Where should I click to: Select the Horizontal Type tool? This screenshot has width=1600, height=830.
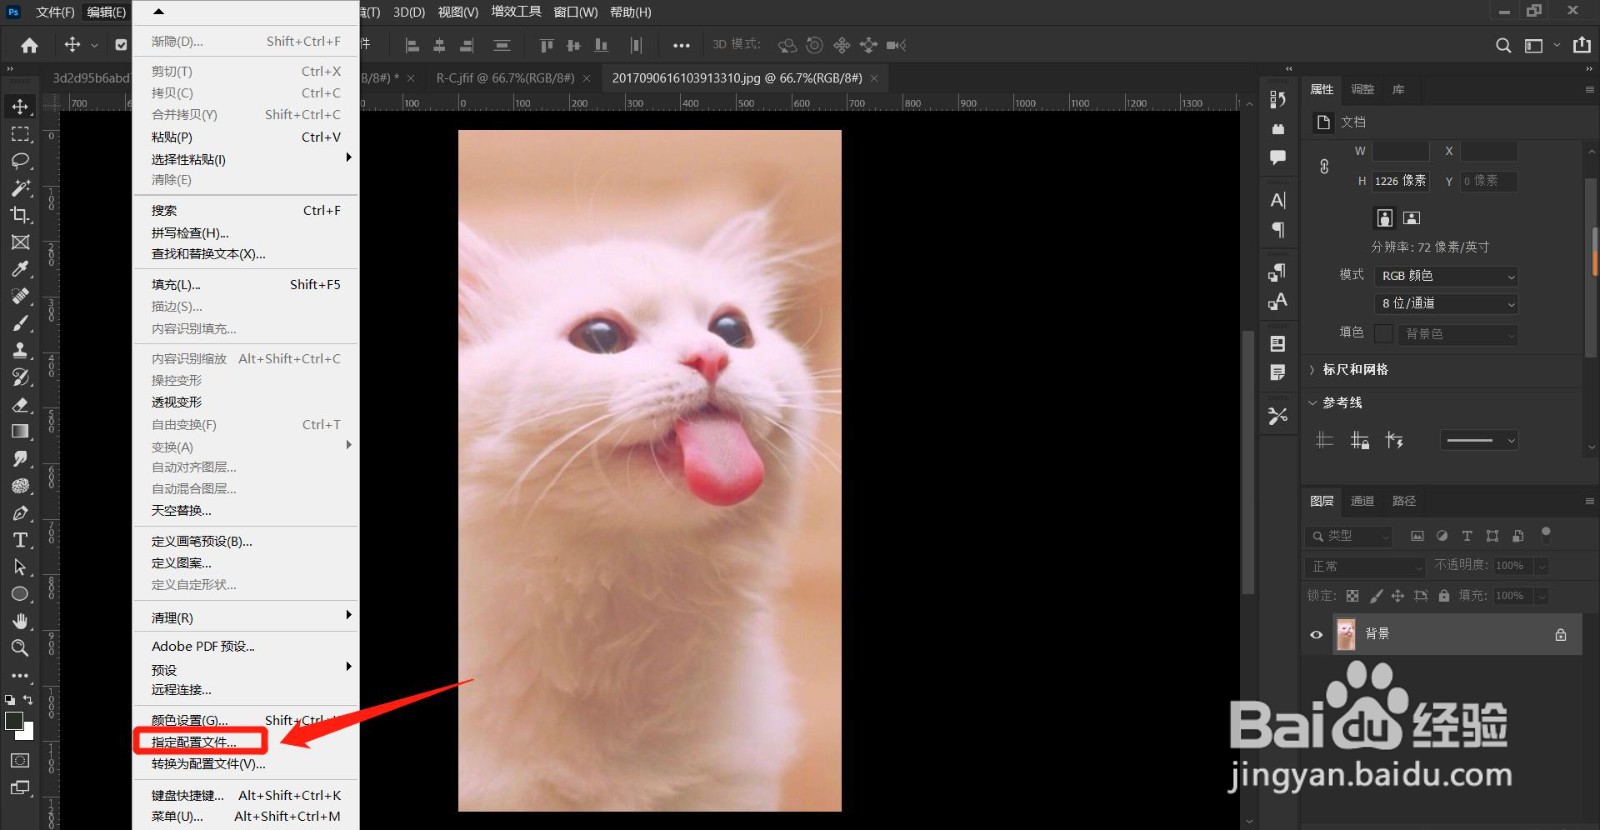click(x=20, y=540)
